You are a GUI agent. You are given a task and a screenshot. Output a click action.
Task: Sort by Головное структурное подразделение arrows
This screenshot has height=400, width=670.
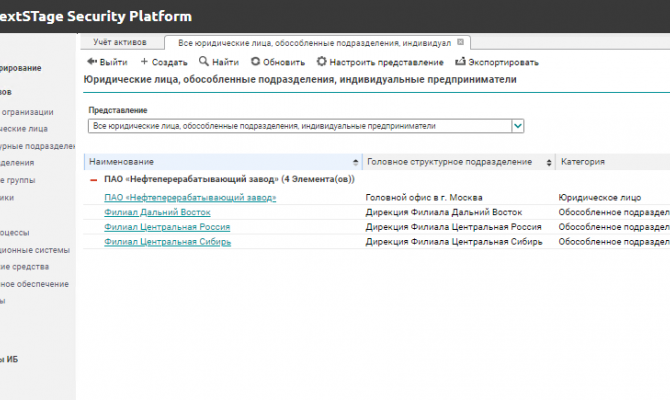coord(549,162)
